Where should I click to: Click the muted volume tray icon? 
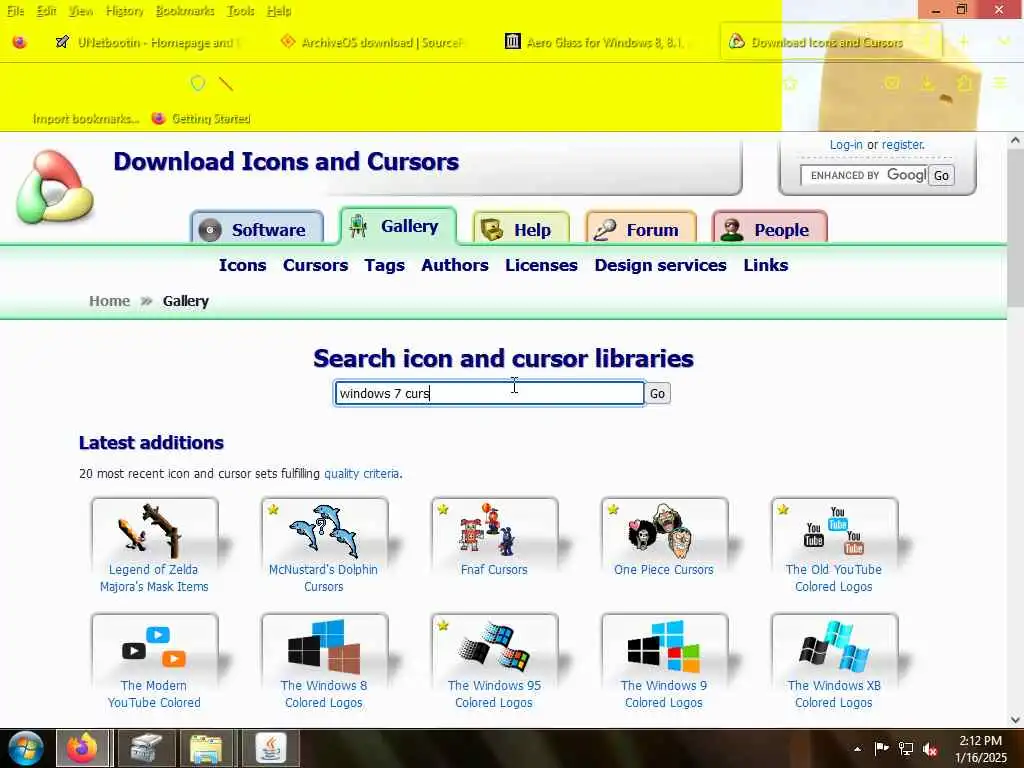tap(931, 749)
